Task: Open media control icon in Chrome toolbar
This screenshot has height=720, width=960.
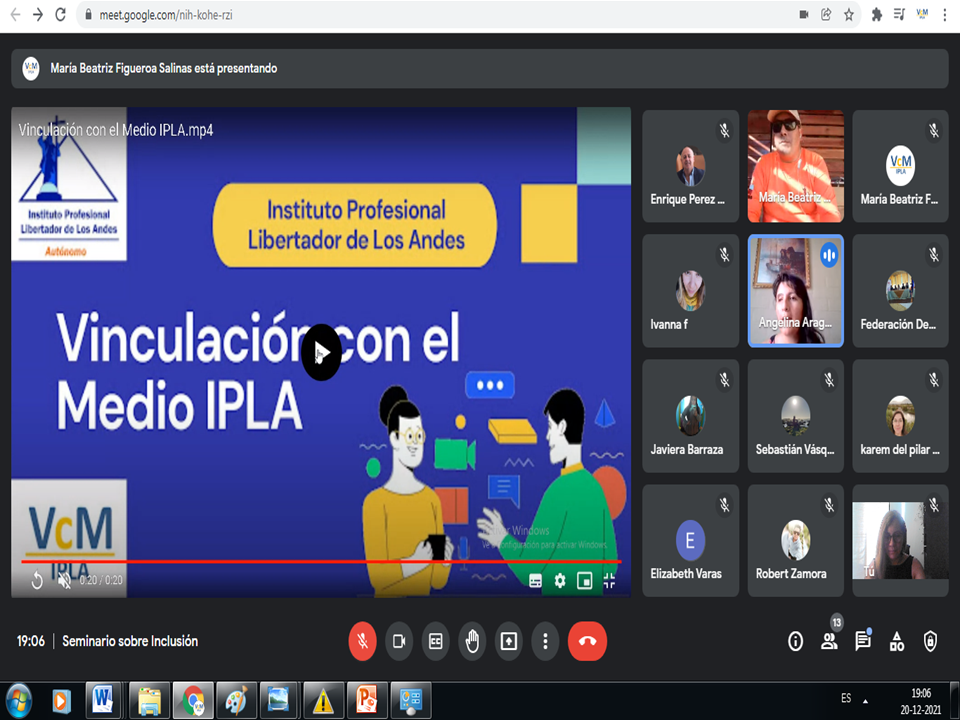Action: pos(899,15)
